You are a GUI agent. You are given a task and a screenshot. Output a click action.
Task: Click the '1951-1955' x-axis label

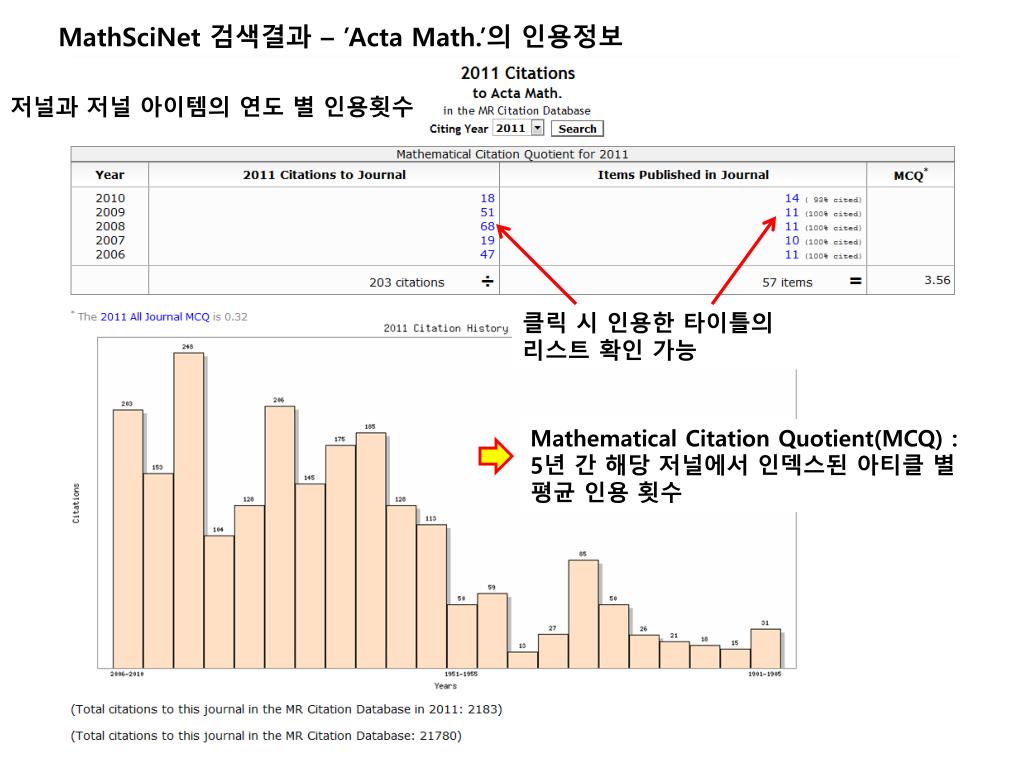click(x=461, y=673)
